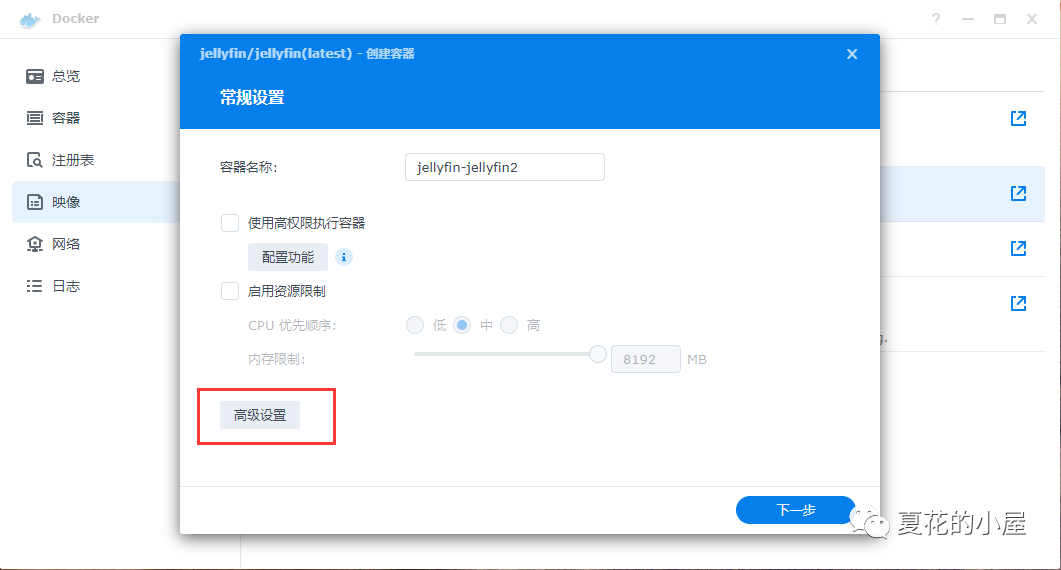Click the info icon beside 配置功能
Image resolution: width=1061 pixels, height=570 pixels.
pyautogui.click(x=343, y=257)
